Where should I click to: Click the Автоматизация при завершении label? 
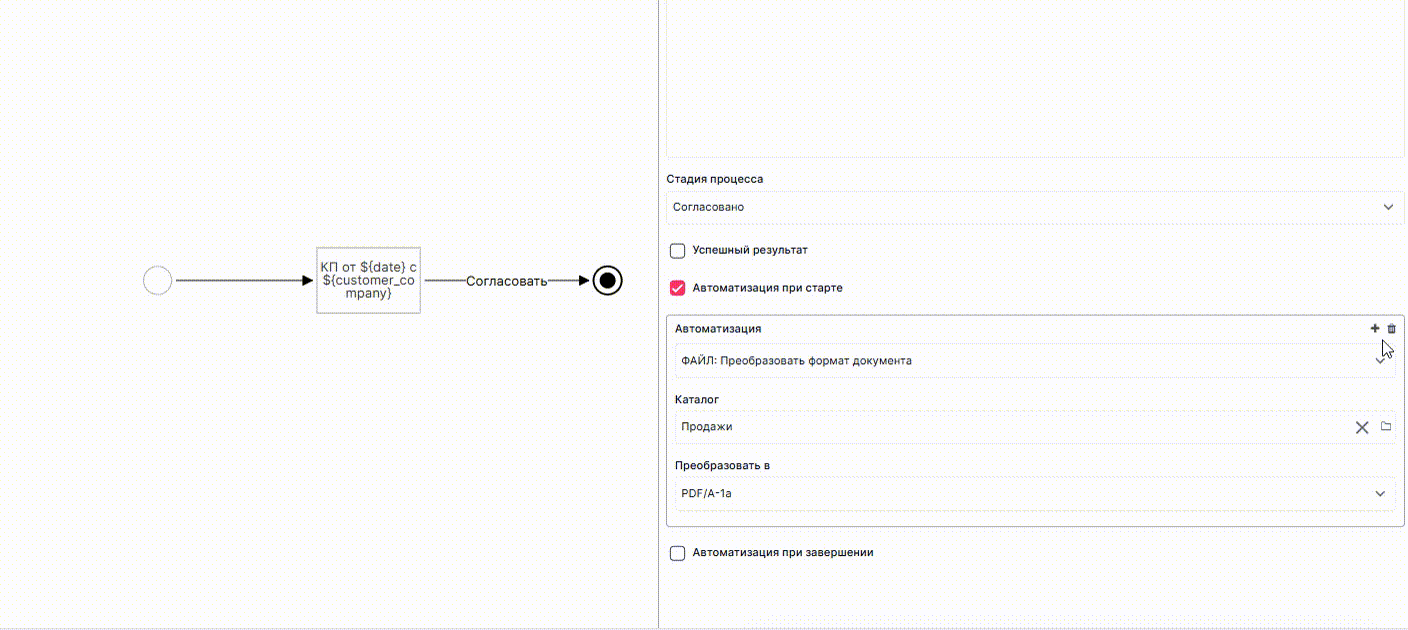coord(783,552)
